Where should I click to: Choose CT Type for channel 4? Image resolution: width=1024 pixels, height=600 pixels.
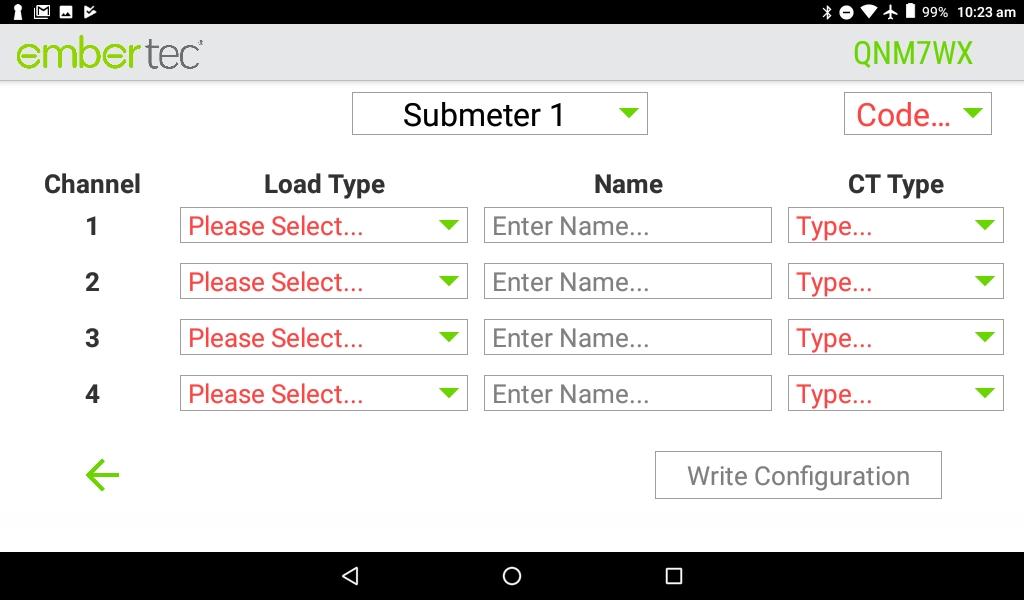pyautogui.click(x=895, y=393)
